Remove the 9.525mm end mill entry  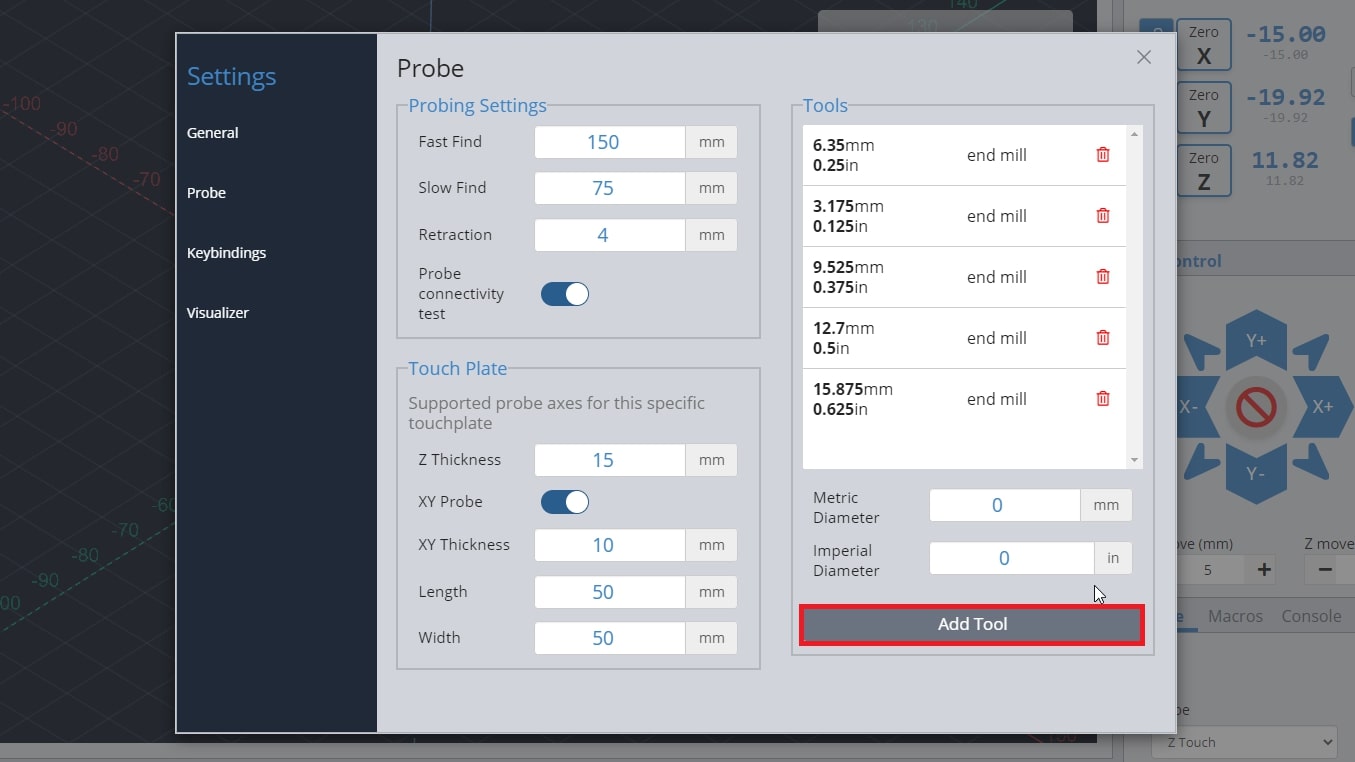coord(1103,277)
